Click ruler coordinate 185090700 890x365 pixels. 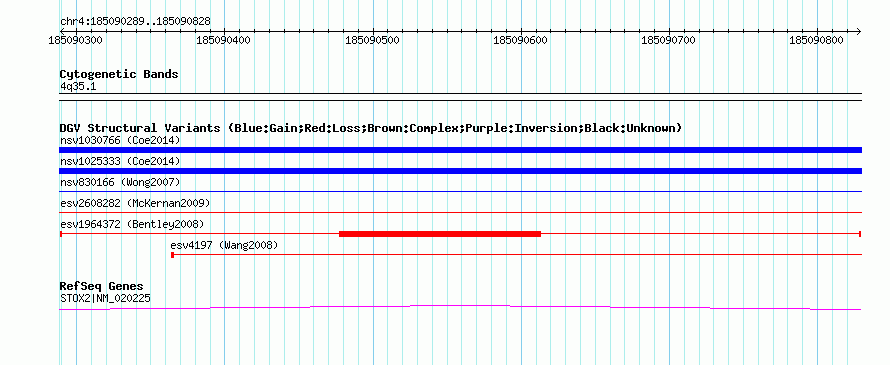point(668,40)
